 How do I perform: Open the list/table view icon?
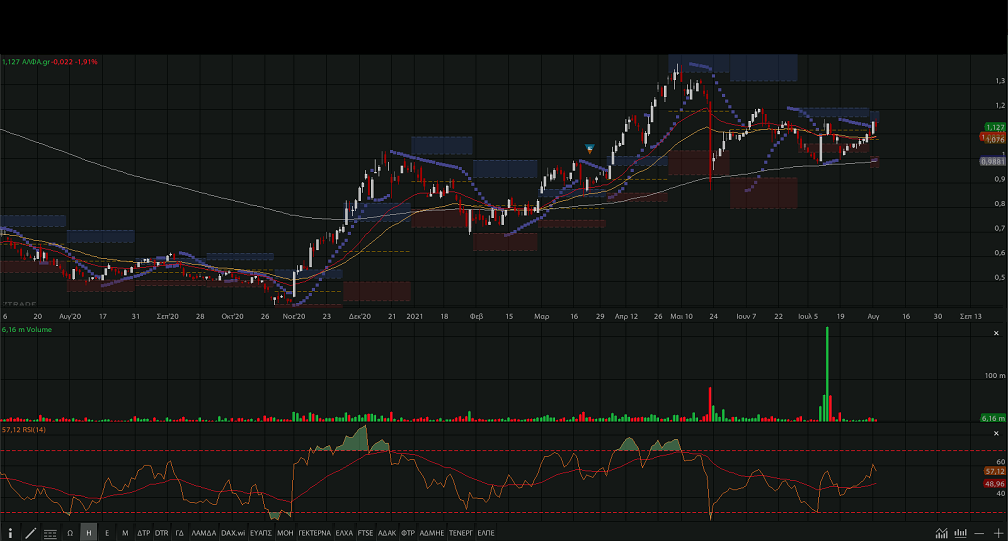[50, 533]
